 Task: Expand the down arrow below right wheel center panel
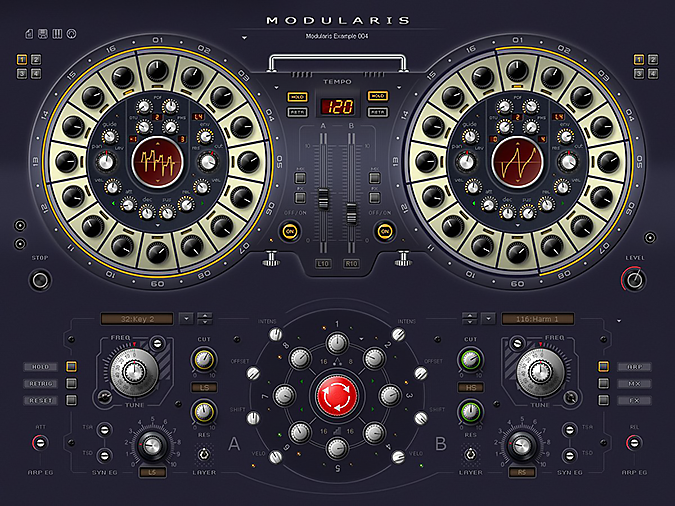[517, 225]
